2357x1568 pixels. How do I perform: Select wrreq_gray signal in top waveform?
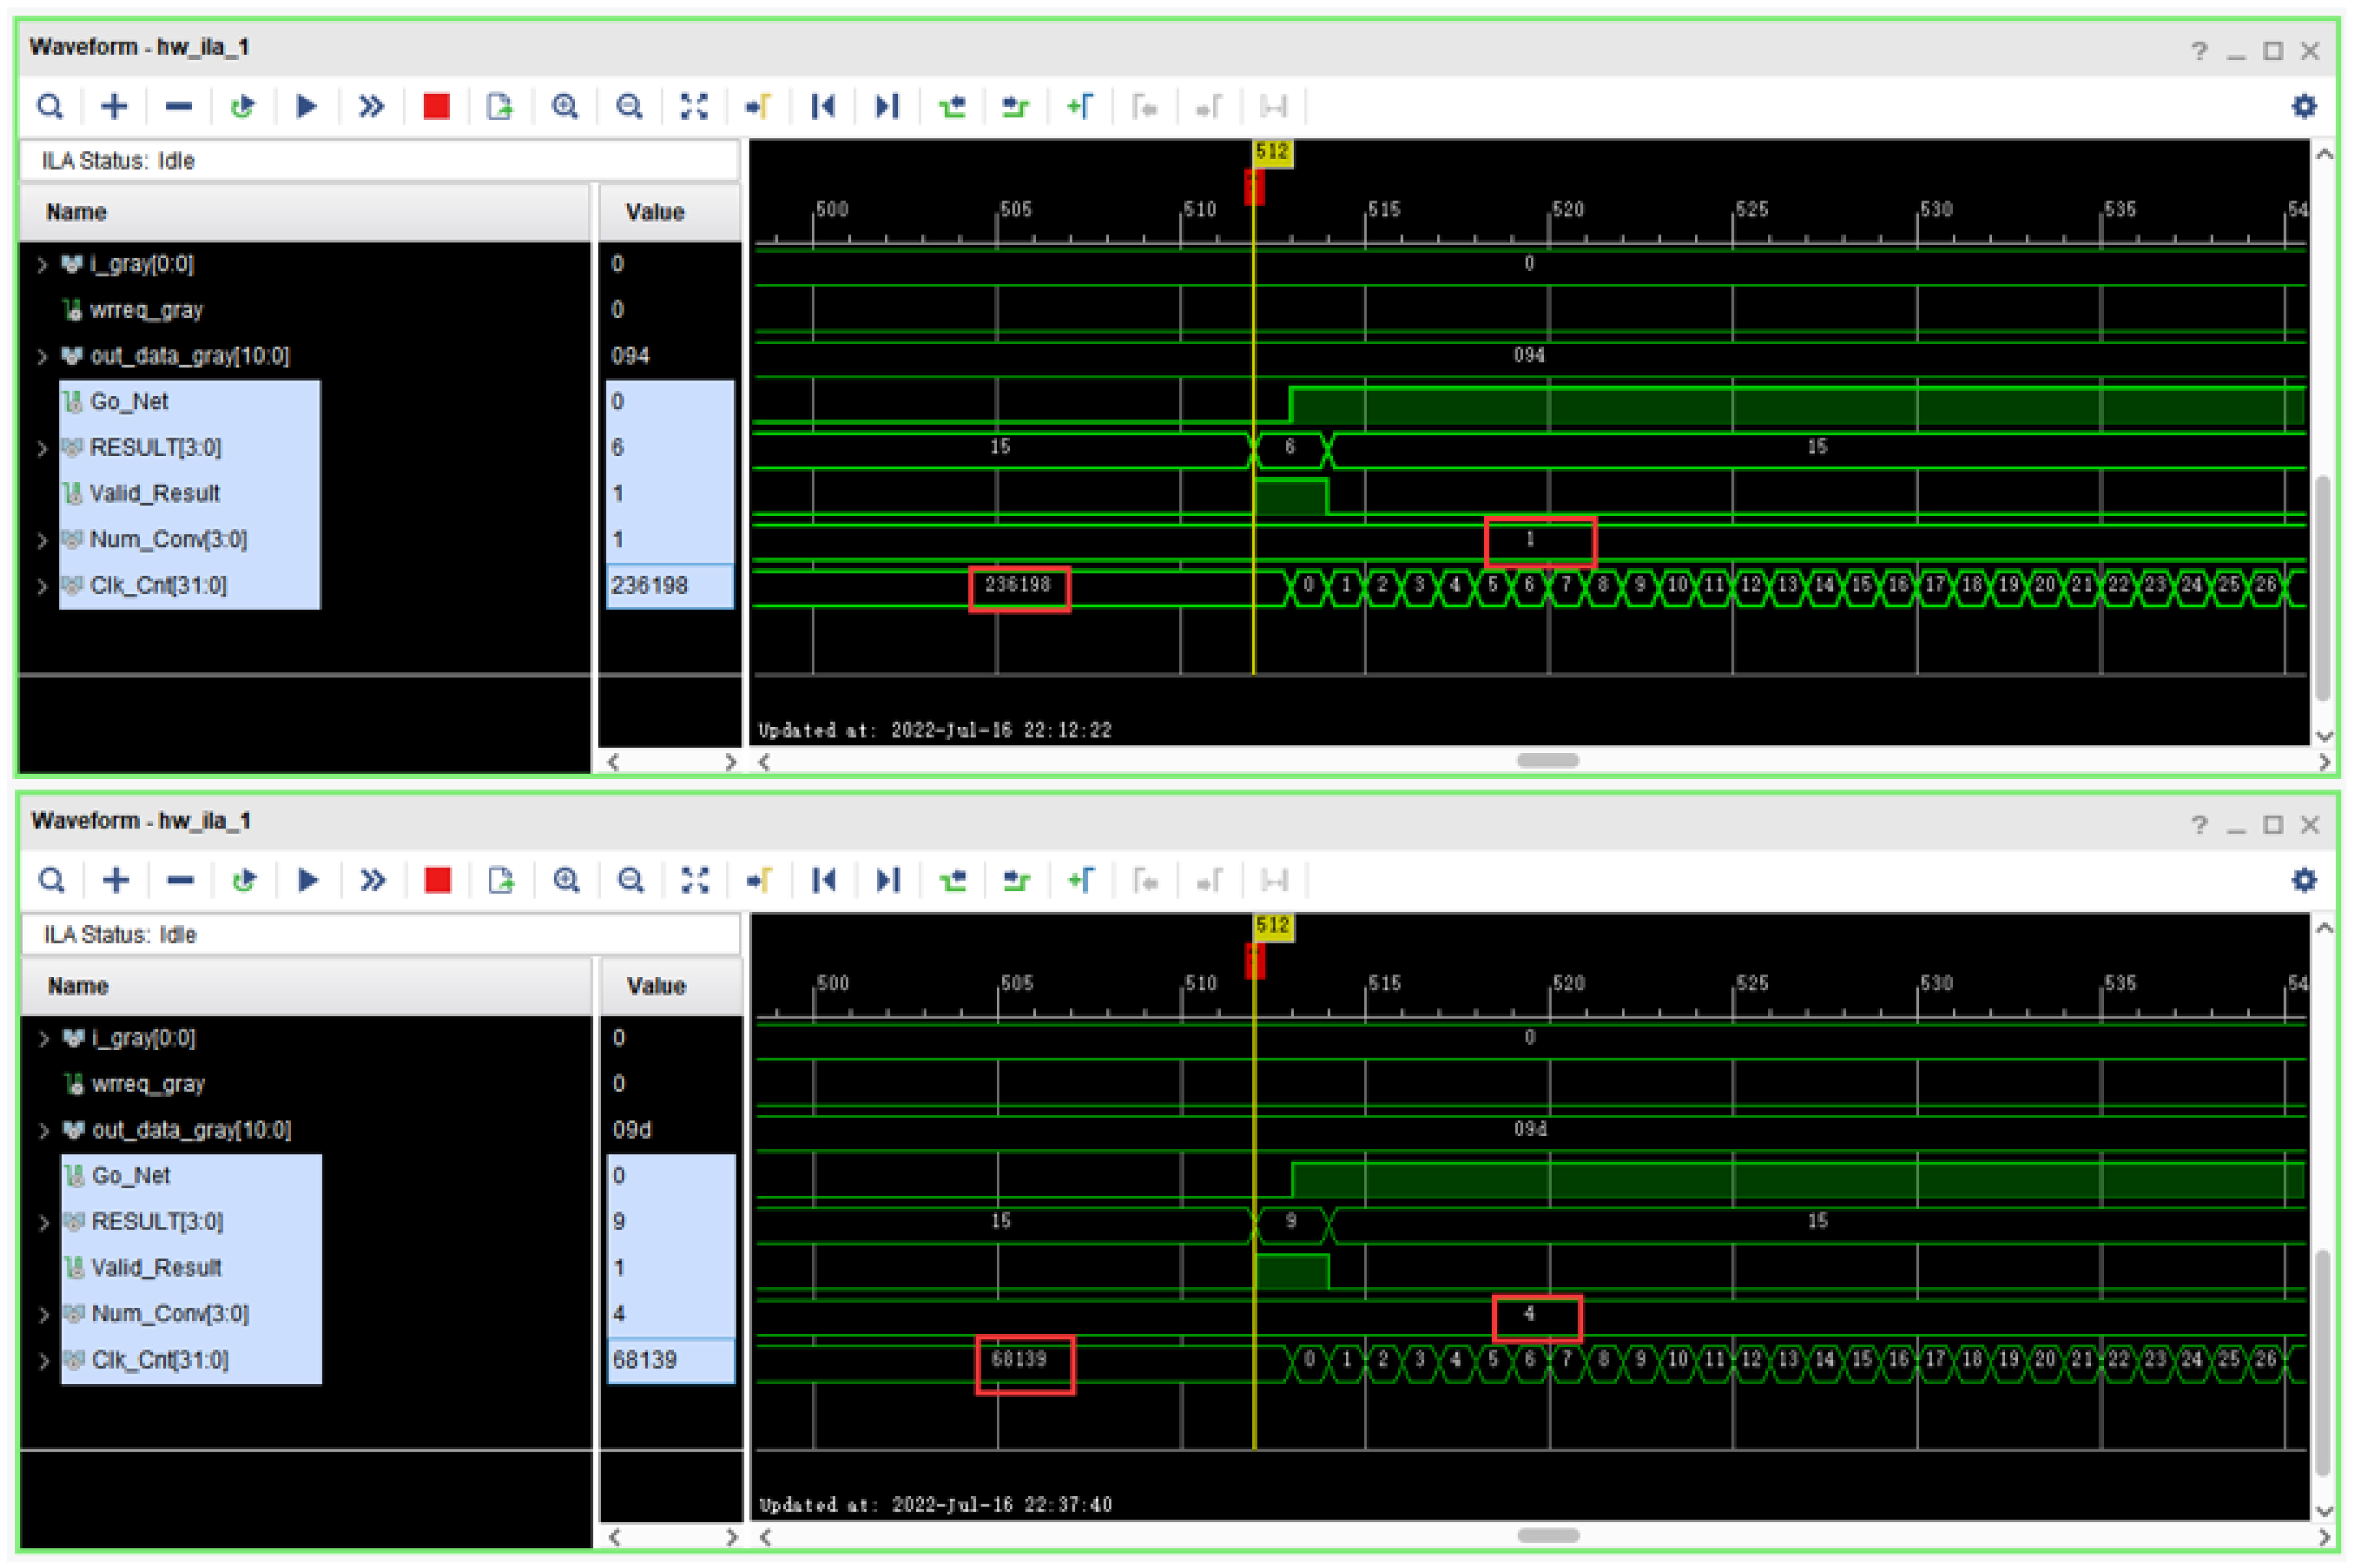click(x=146, y=310)
